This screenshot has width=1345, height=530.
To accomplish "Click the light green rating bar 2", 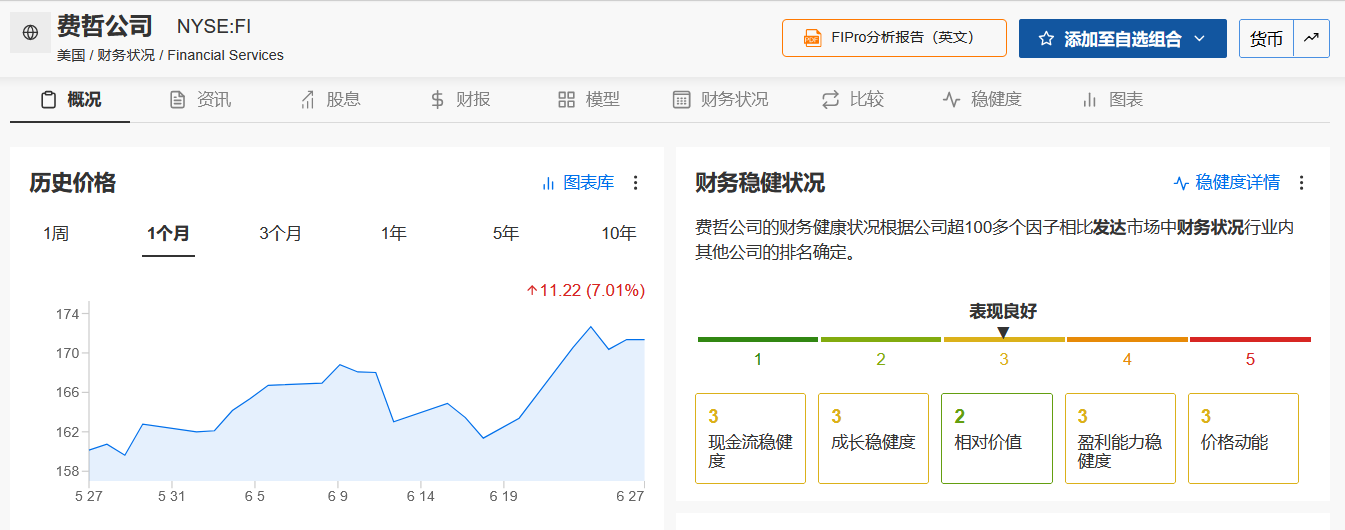I will point(881,340).
